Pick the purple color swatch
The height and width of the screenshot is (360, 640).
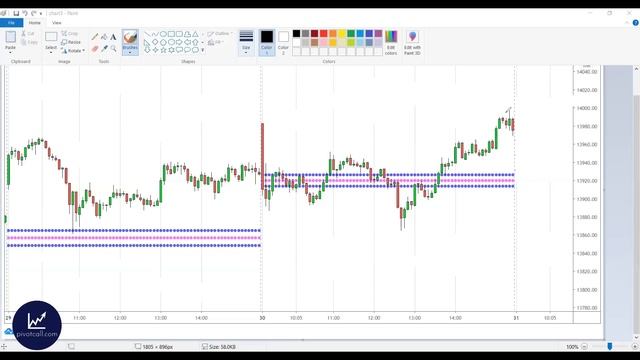(x=378, y=33)
